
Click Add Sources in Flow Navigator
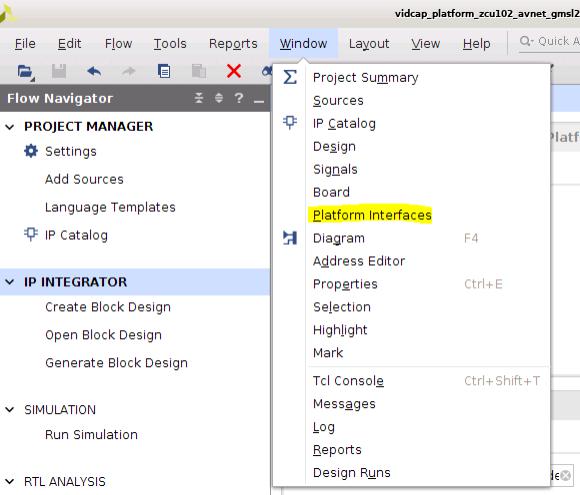(x=84, y=179)
